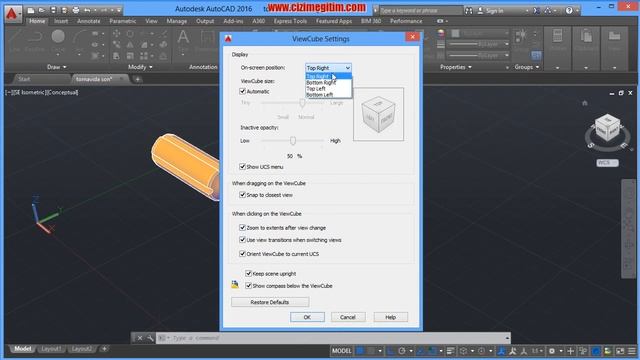Expand the Groups panel dropdown
Image resolution: width=640 pixels, height=360 pixels.
pos(527,67)
